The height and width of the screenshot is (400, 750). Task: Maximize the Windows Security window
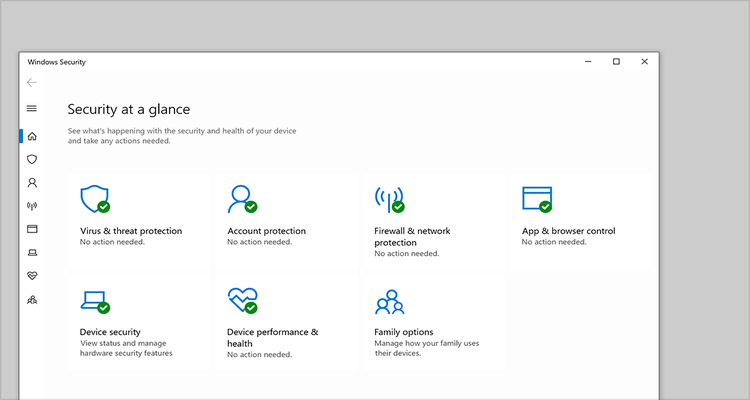(x=617, y=62)
